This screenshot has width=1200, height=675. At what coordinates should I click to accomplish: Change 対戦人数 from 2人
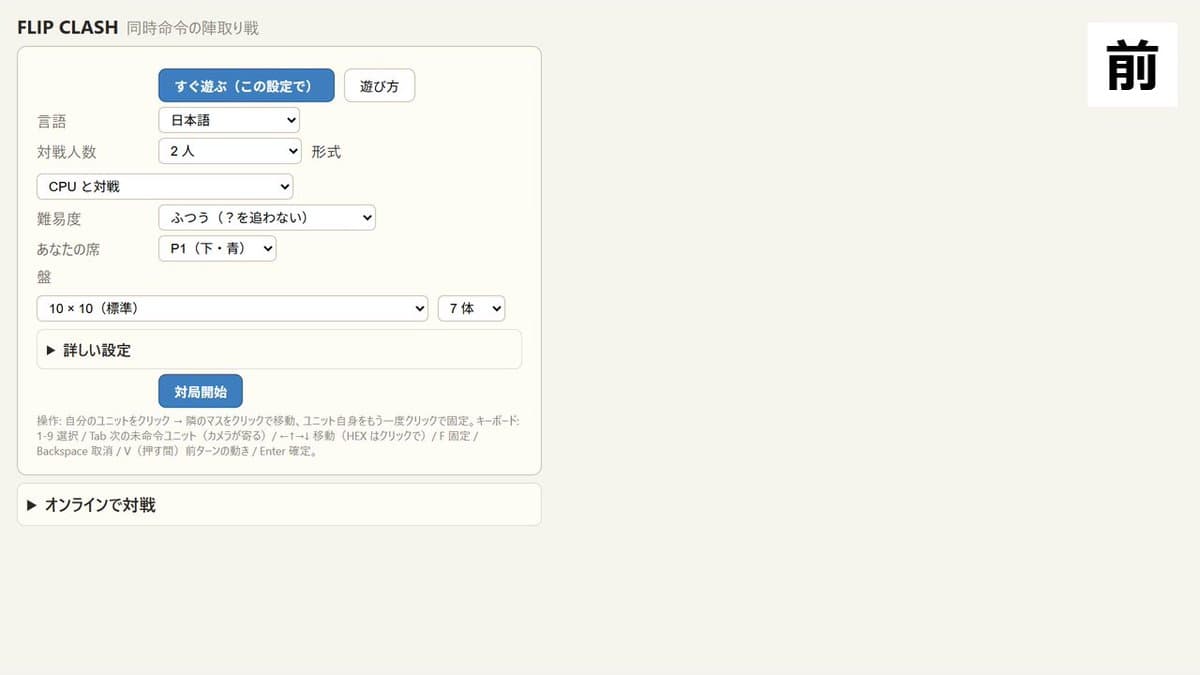pyautogui.click(x=229, y=152)
